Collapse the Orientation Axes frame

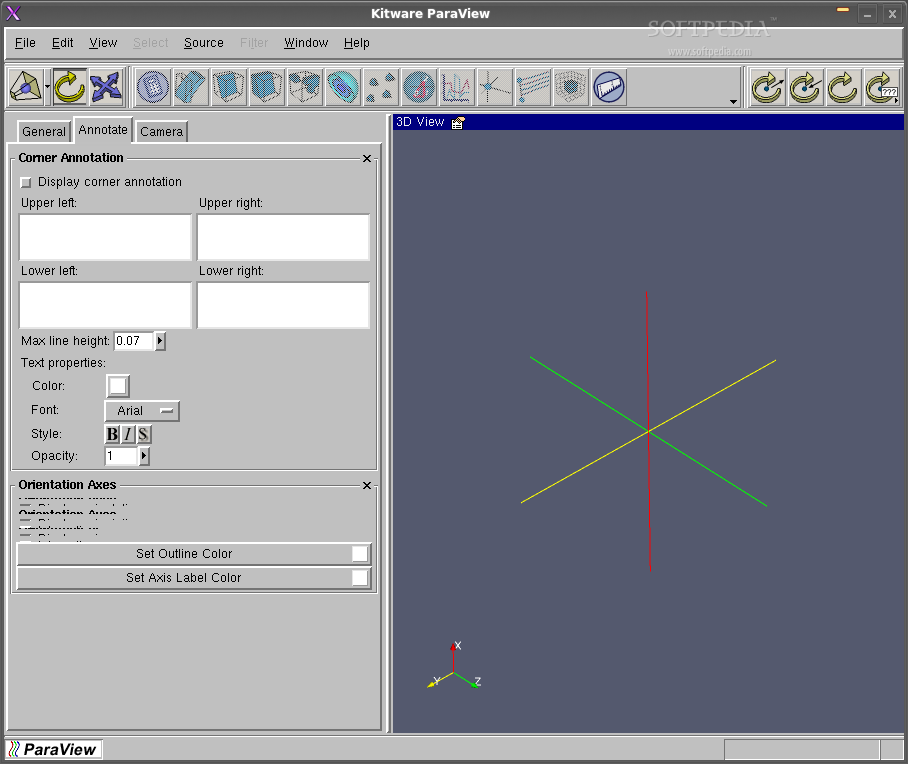[367, 485]
